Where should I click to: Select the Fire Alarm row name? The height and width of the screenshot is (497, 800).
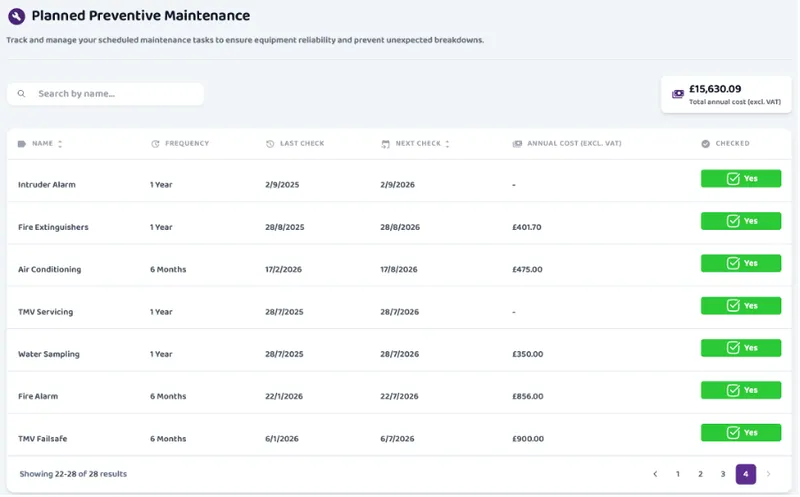click(x=38, y=396)
